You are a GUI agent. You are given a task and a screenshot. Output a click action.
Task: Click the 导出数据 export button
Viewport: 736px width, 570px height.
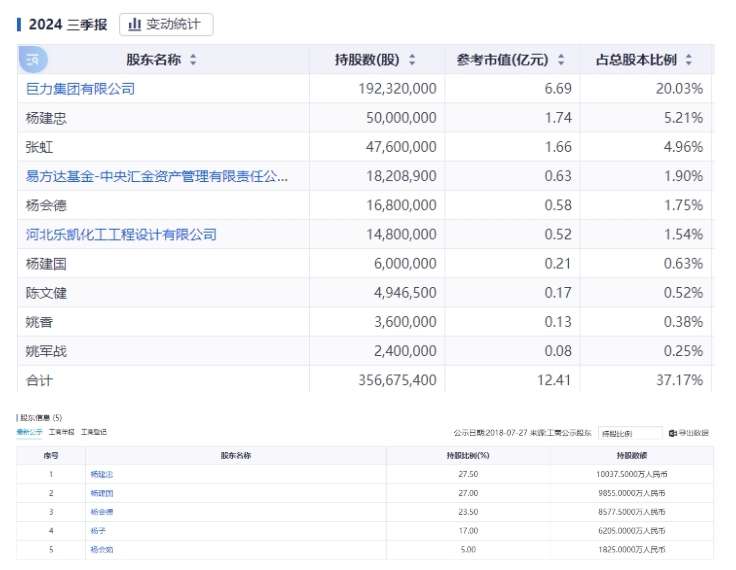pos(689,433)
